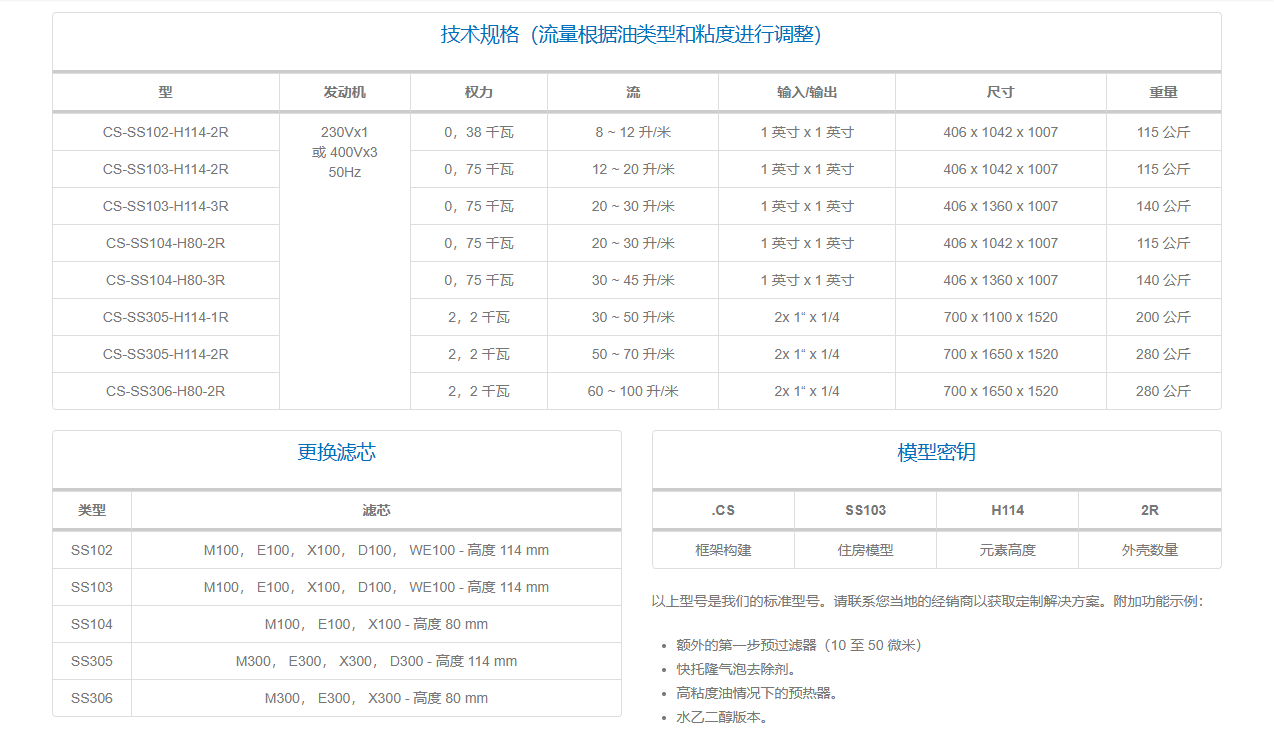Viewport: 1274px width, 737px height.
Task: Click the 重量 column header
Action: 1163,92
